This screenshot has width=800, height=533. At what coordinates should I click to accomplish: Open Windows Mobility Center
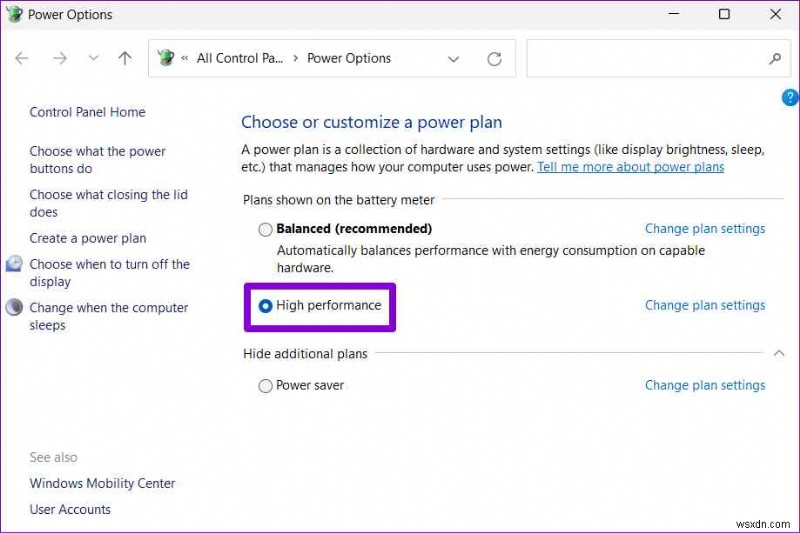(x=102, y=484)
